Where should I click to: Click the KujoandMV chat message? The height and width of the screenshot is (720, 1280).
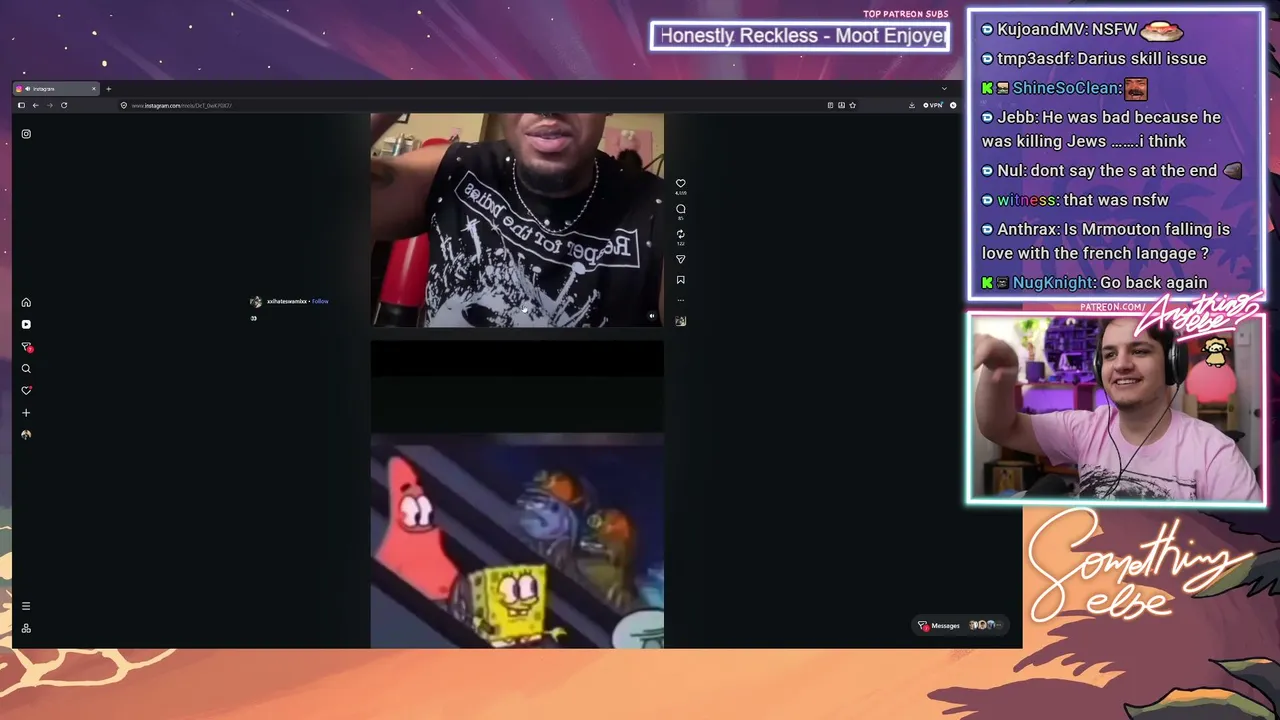(1082, 31)
